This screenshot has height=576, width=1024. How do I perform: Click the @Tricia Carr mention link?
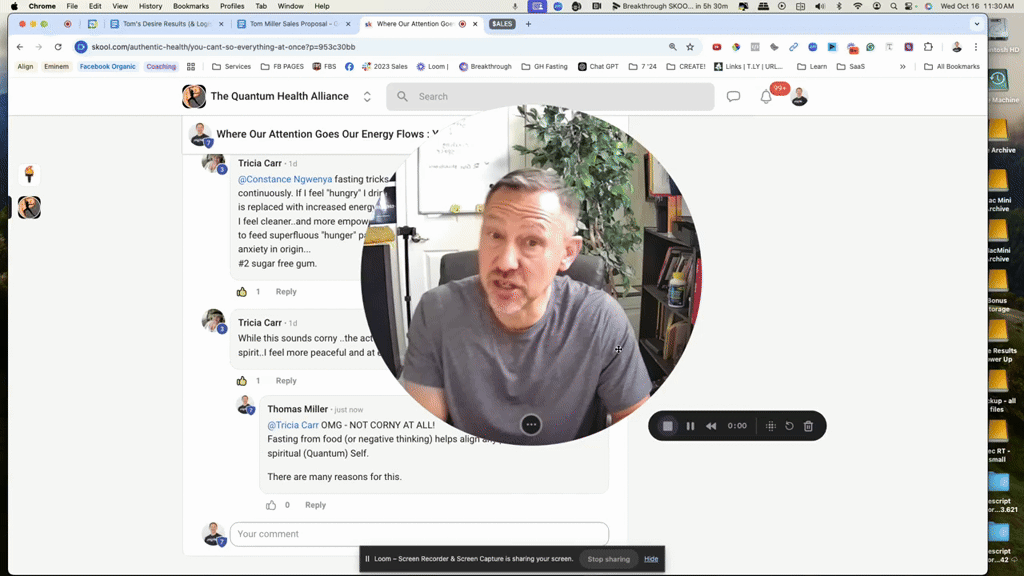click(293, 424)
